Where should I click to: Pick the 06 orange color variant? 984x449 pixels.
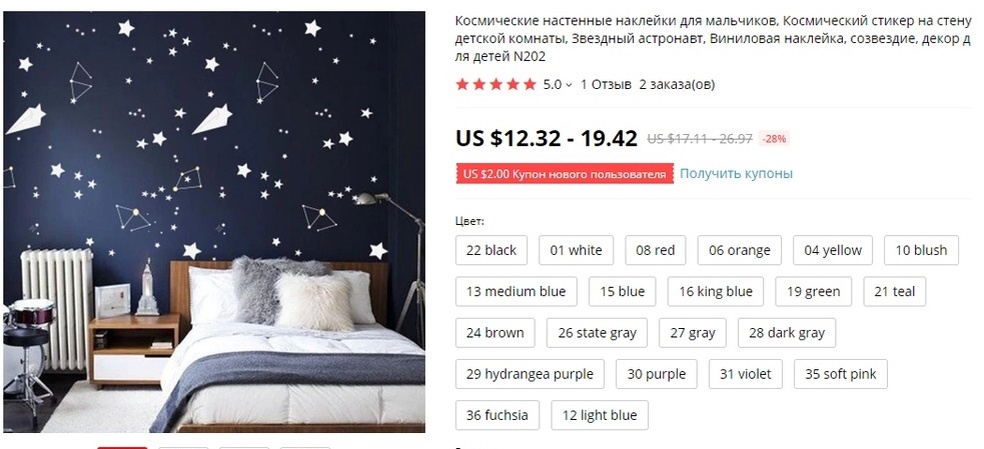click(x=739, y=250)
